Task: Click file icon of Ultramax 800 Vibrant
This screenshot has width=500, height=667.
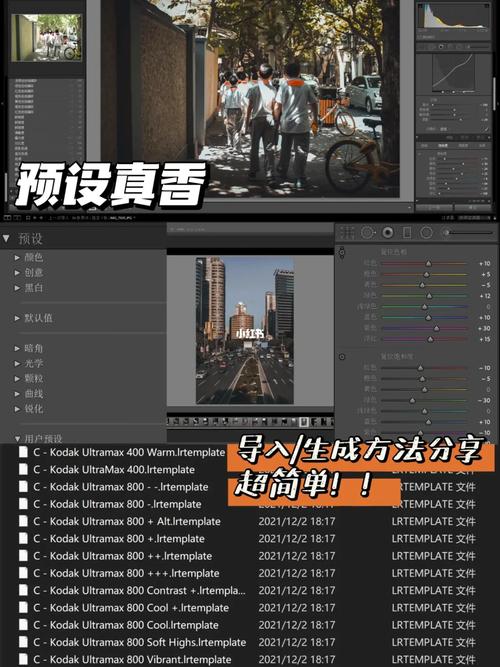Action: click(24, 659)
